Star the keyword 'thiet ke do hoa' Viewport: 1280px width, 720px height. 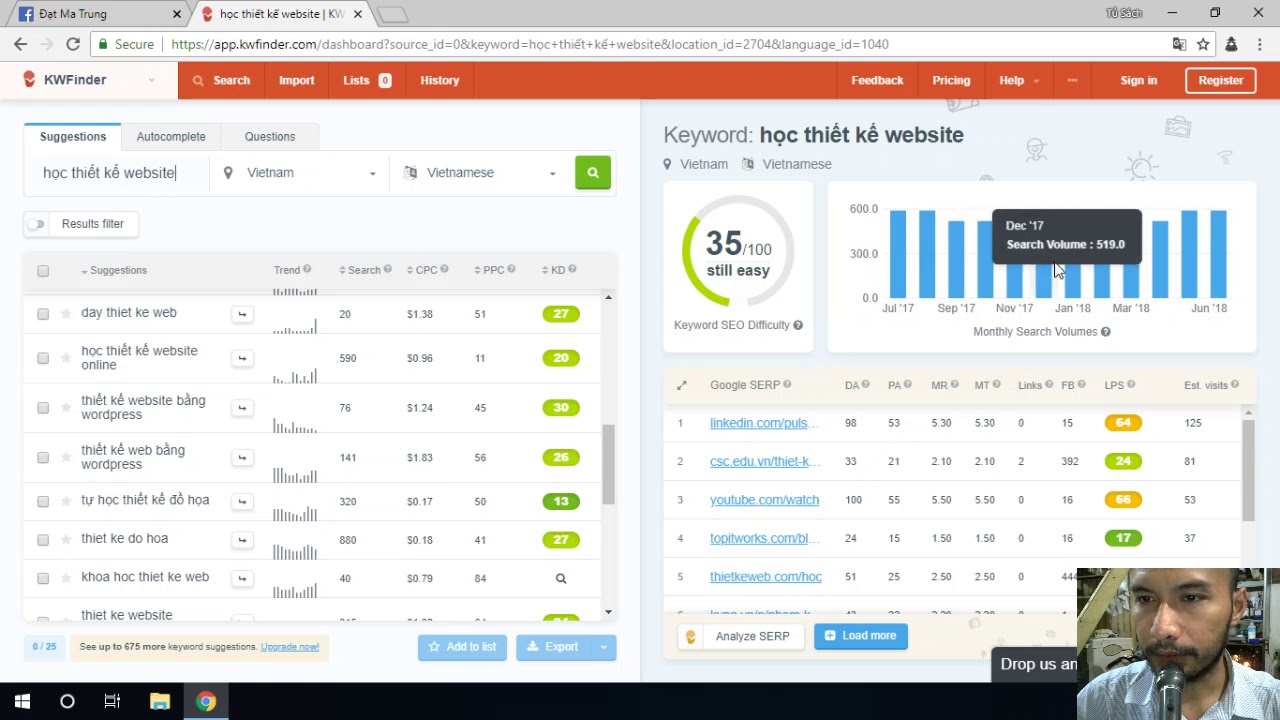pos(65,540)
